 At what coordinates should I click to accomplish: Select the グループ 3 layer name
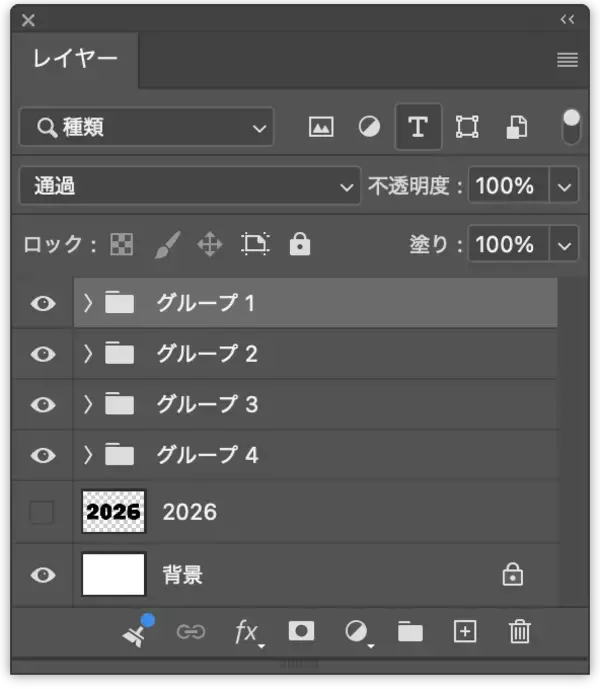pos(207,404)
